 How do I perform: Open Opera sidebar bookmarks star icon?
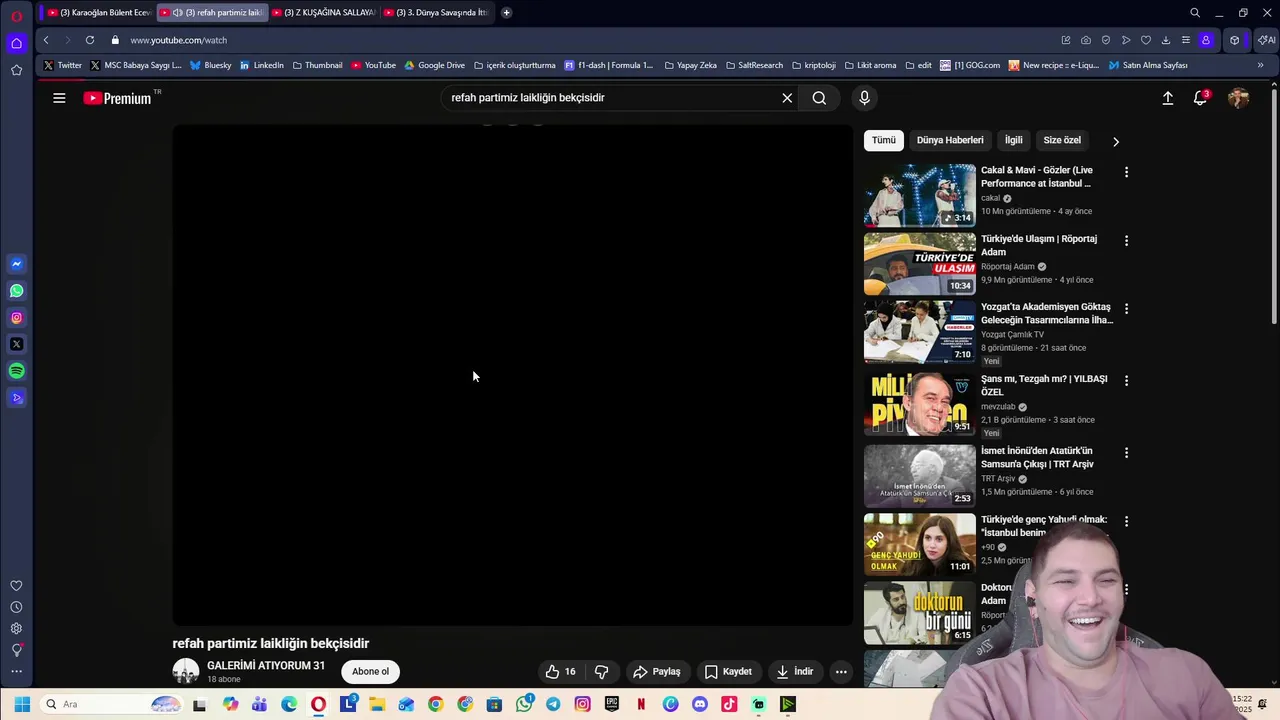point(16,70)
